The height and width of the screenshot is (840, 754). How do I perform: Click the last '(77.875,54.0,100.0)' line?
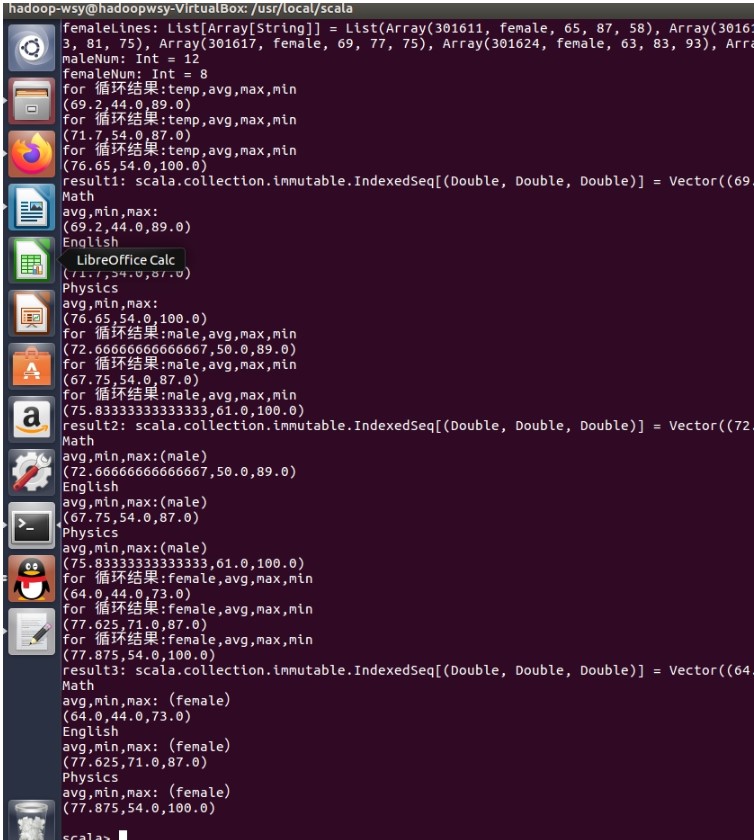(x=139, y=808)
